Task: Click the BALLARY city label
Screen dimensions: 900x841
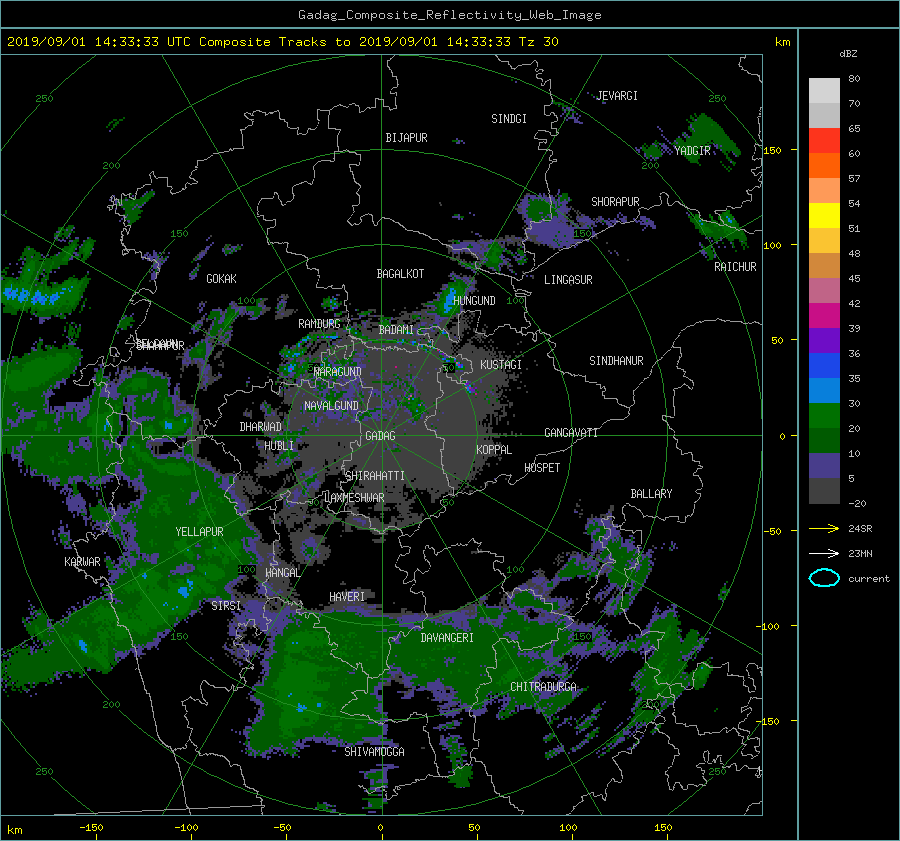Action: (651, 494)
